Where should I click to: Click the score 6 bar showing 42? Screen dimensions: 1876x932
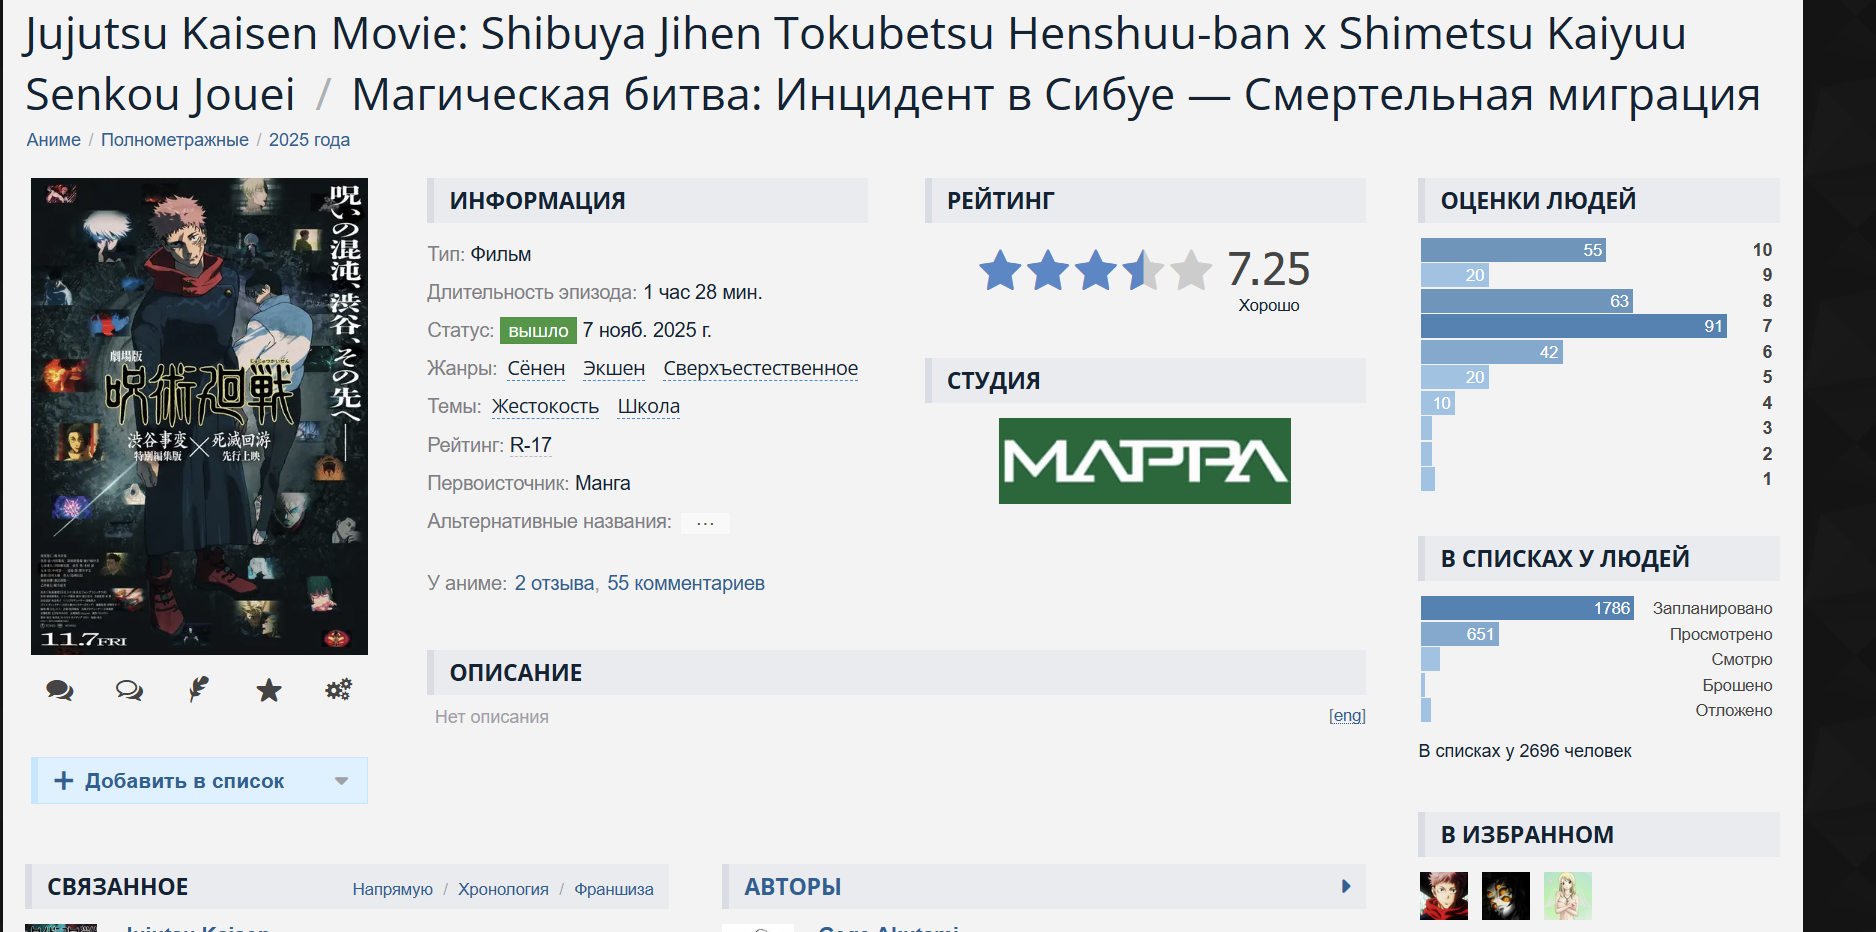1492,352
